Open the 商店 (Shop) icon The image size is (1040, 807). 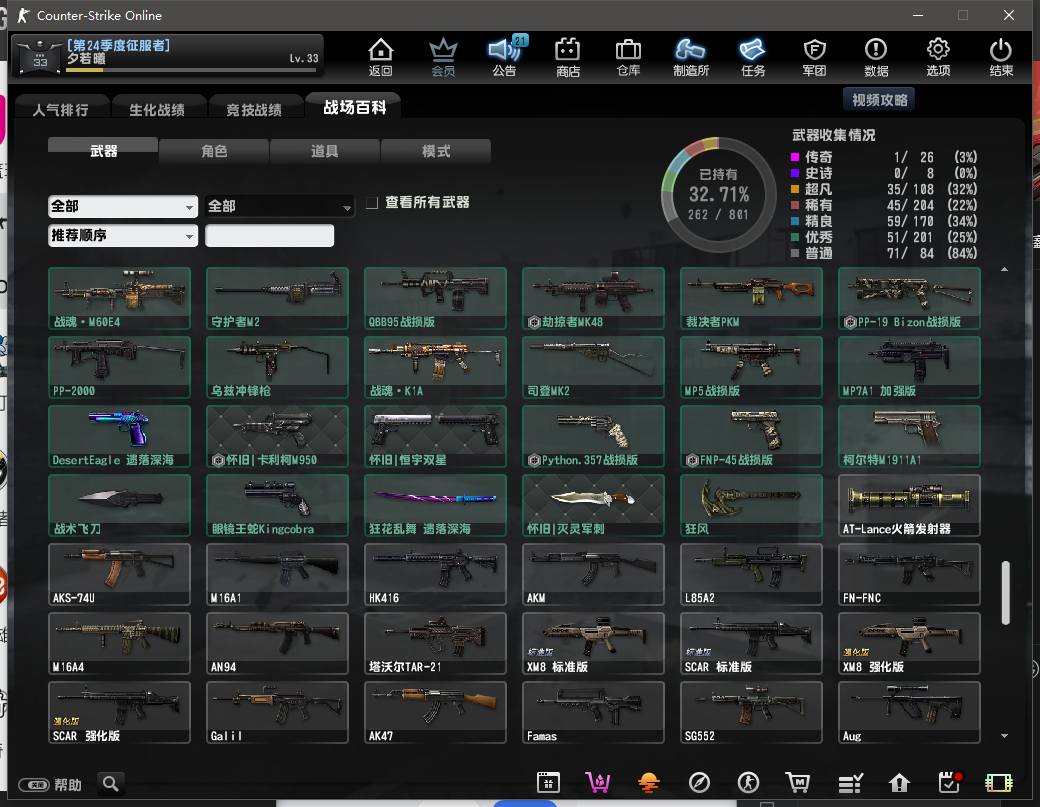(568, 56)
